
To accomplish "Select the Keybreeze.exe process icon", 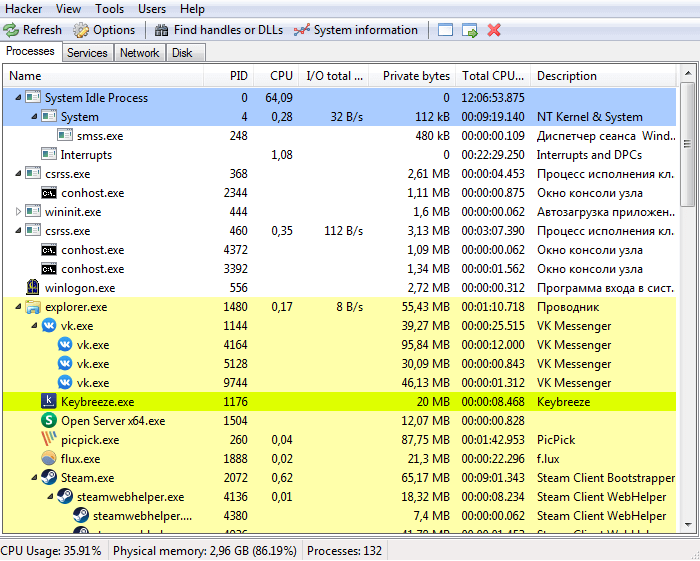I will coord(49,402).
